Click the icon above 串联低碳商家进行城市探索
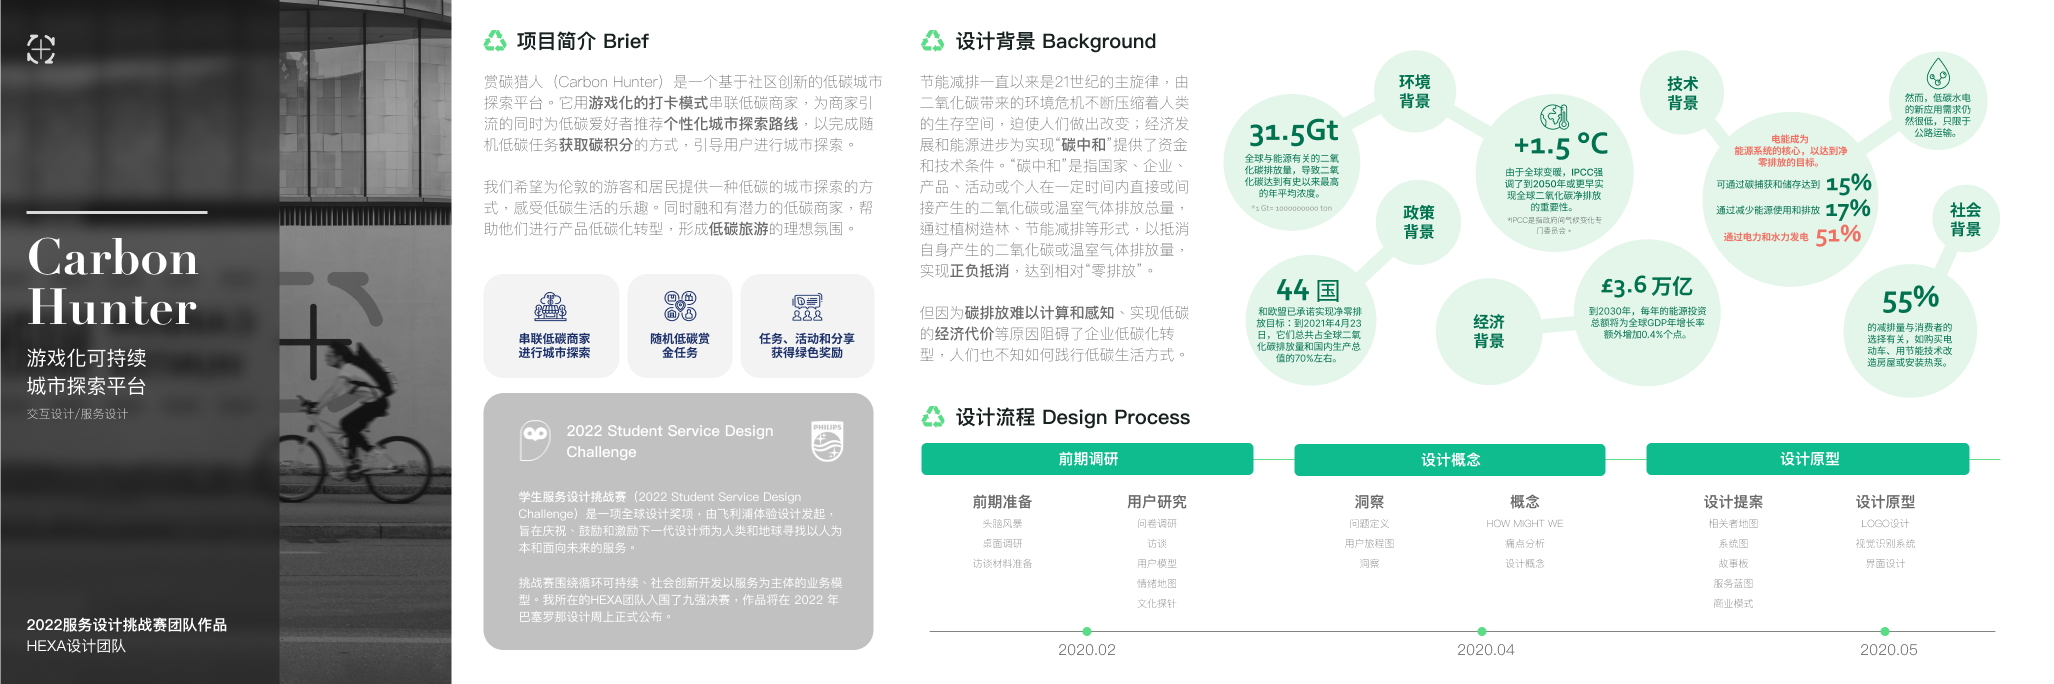 [551, 307]
